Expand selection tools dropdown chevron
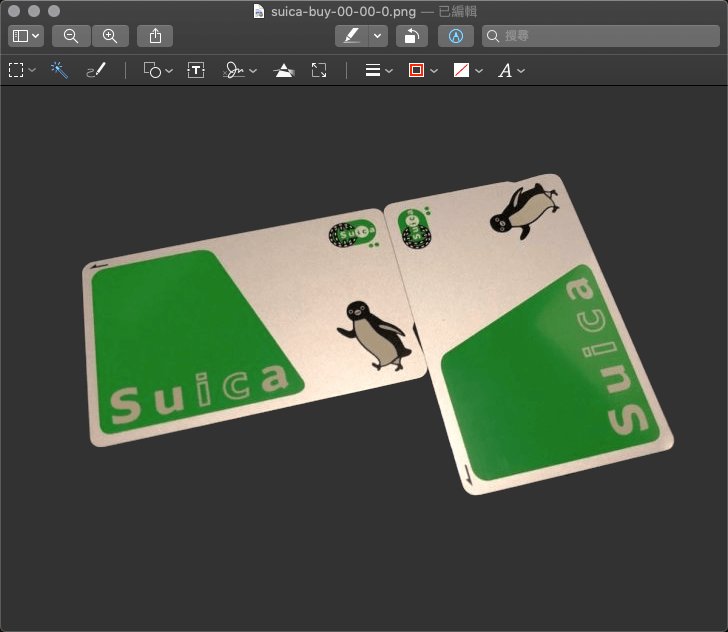728x632 pixels. point(32,71)
